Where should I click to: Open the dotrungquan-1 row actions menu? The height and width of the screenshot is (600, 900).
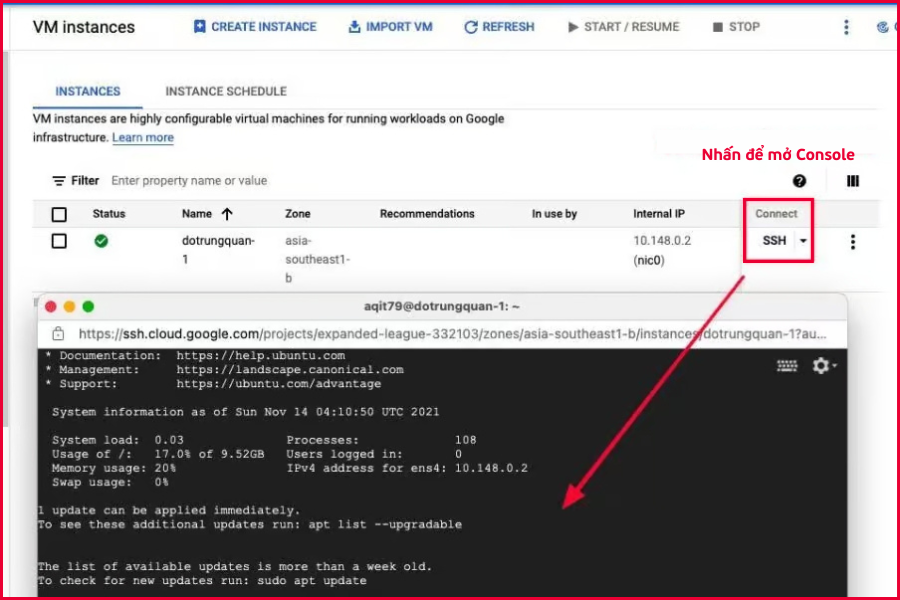(x=853, y=242)
